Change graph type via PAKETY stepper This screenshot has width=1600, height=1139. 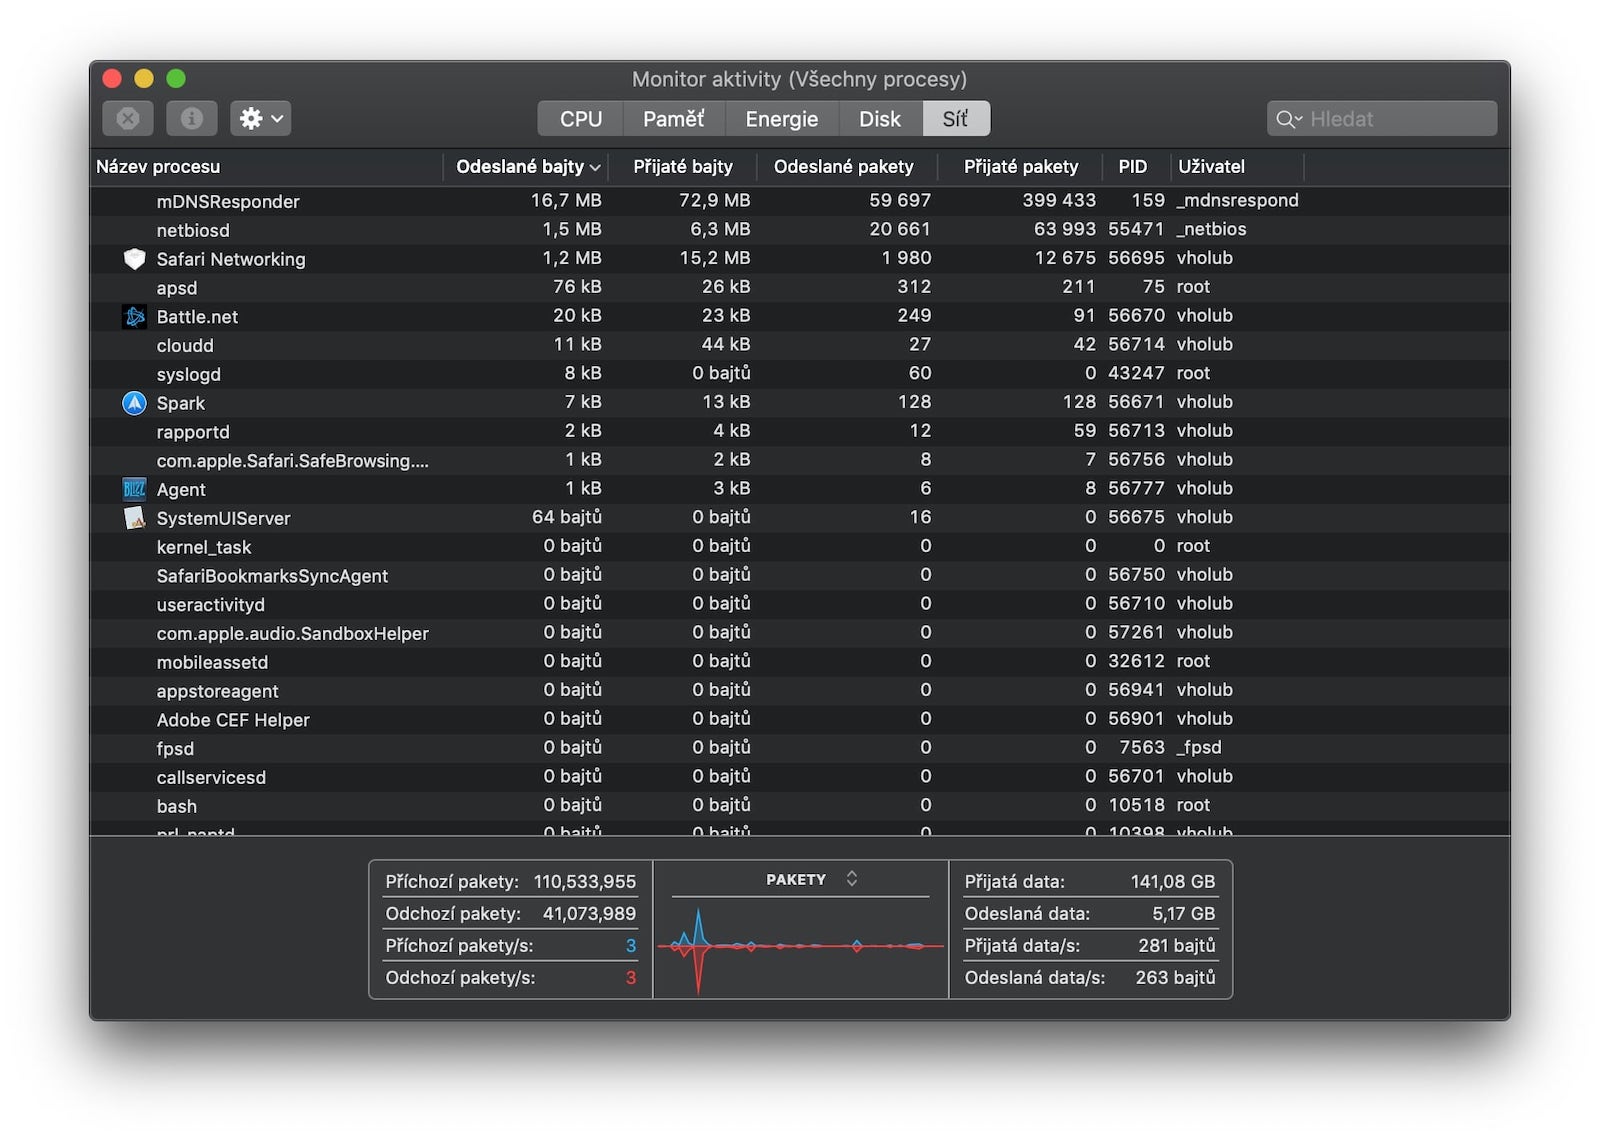[852, 878]
